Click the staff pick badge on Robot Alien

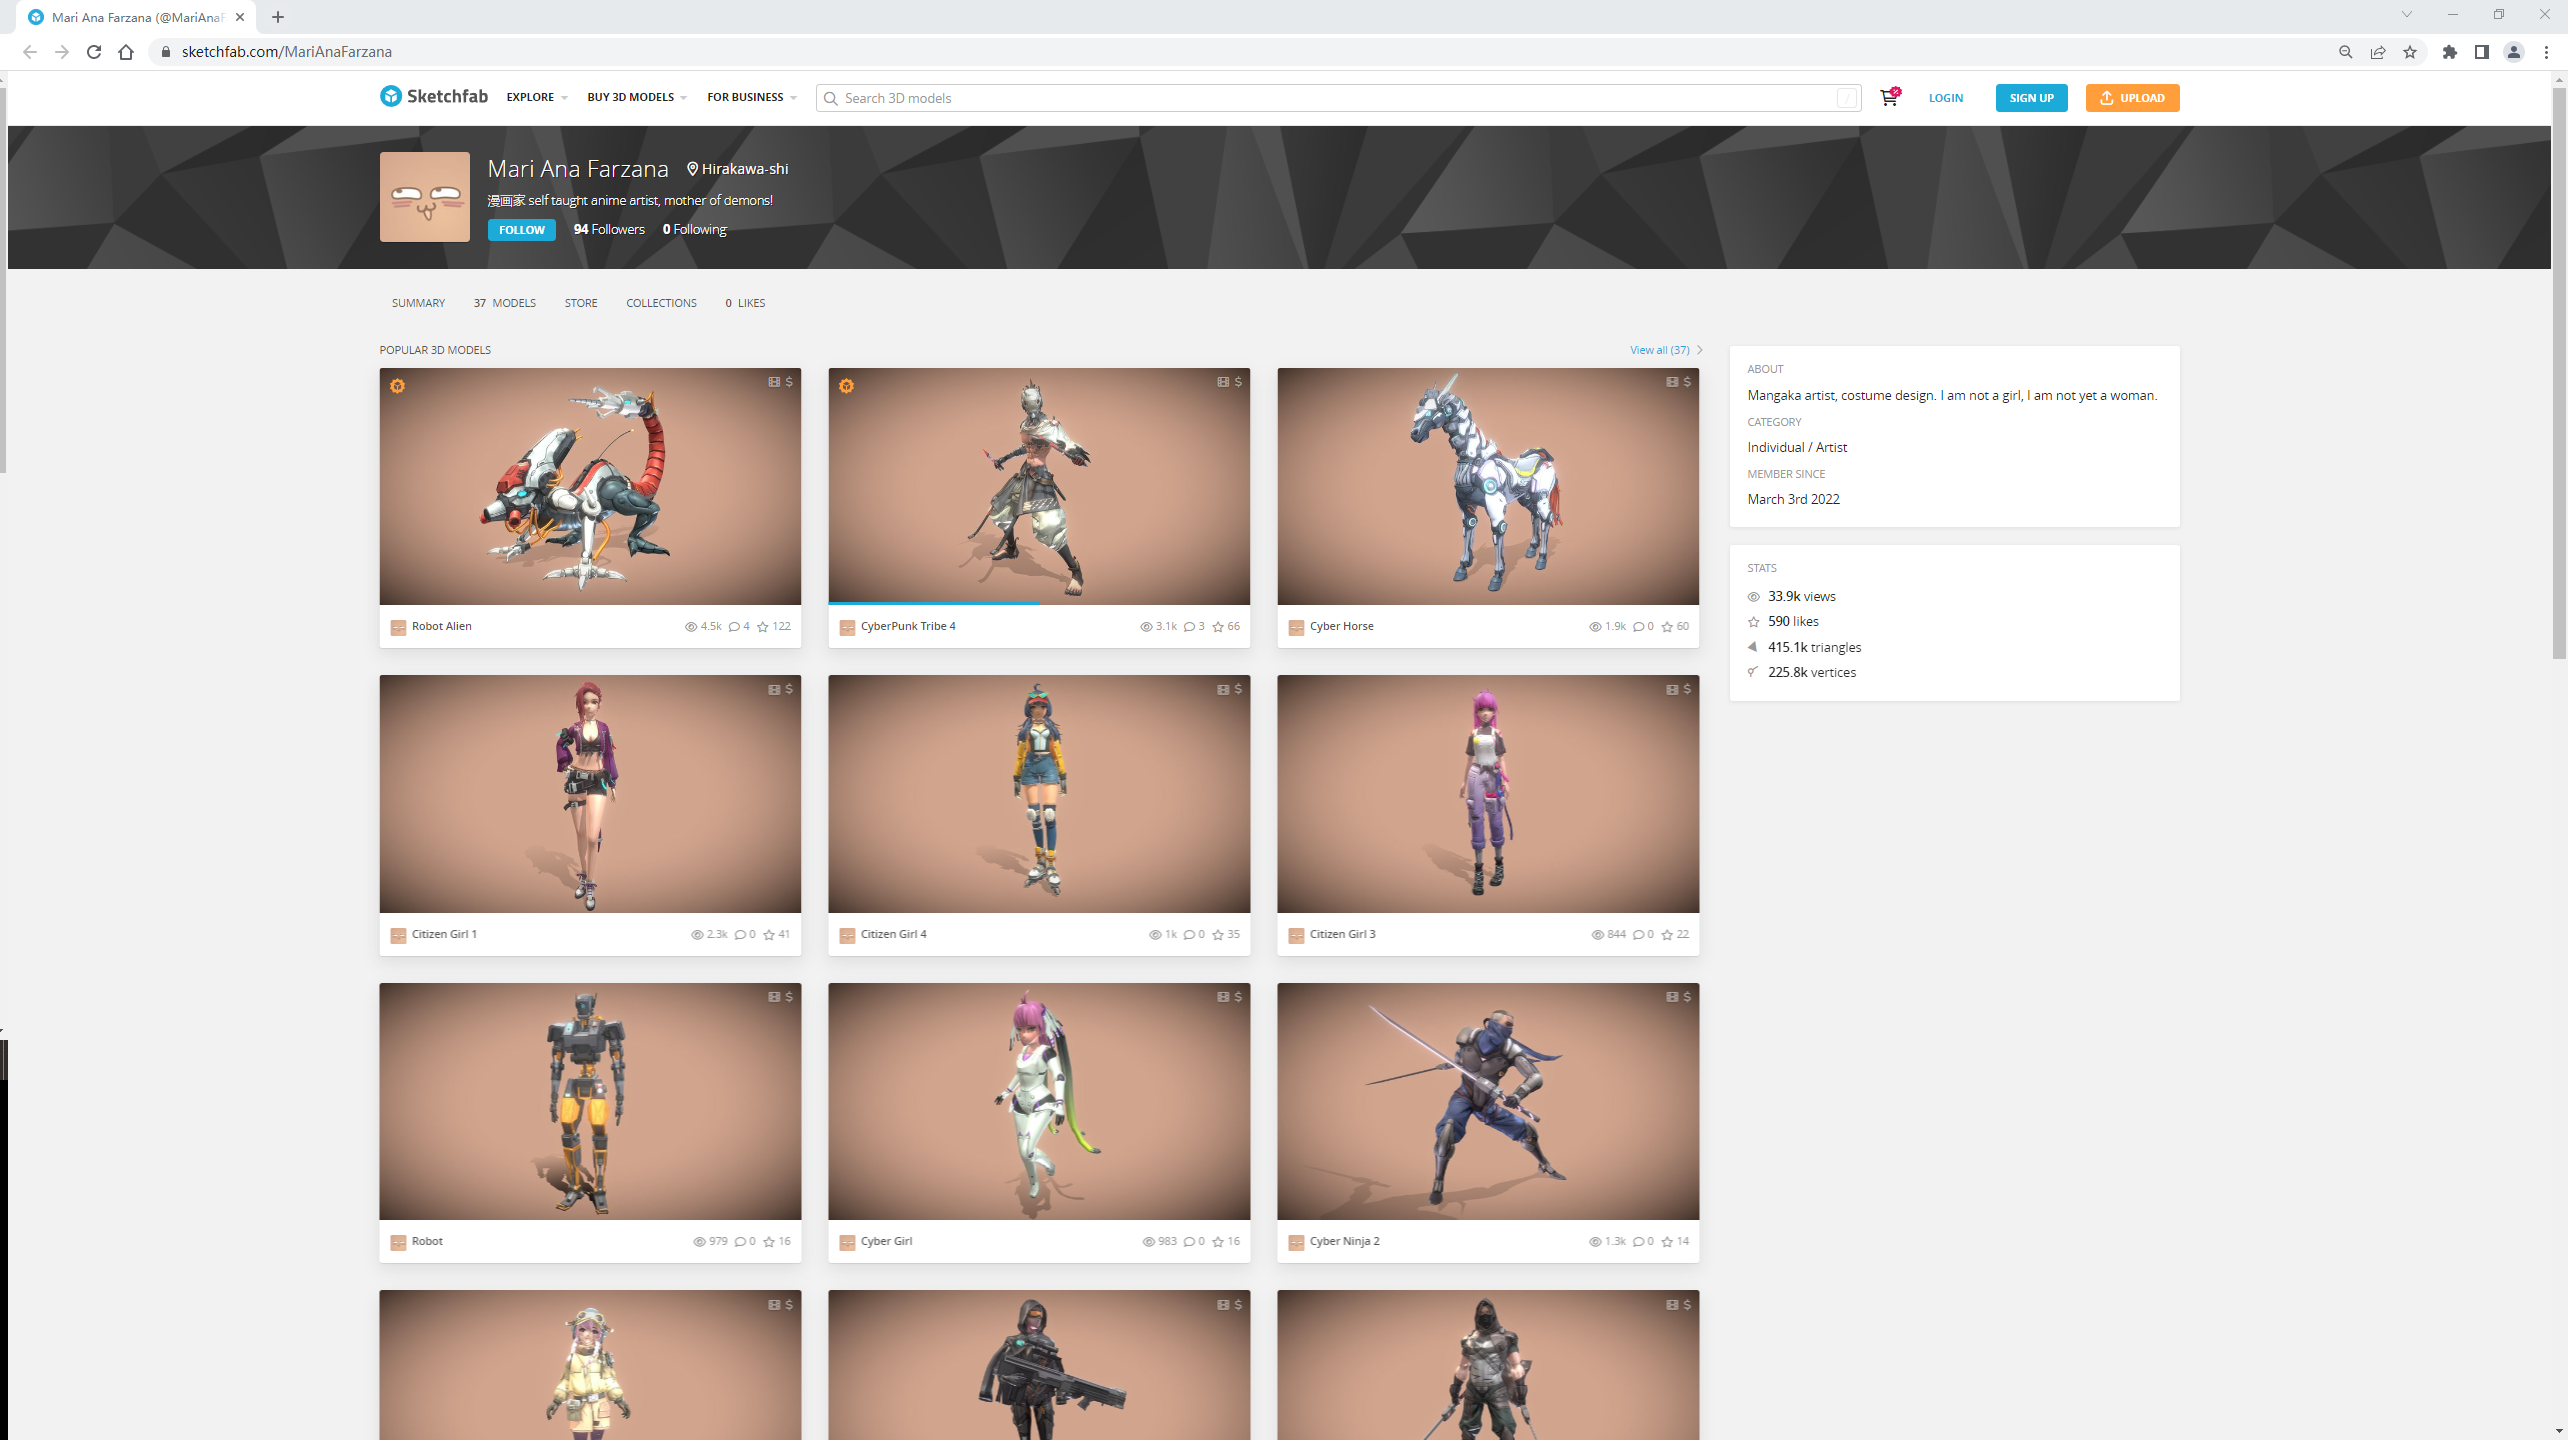[x=398, y=386]
